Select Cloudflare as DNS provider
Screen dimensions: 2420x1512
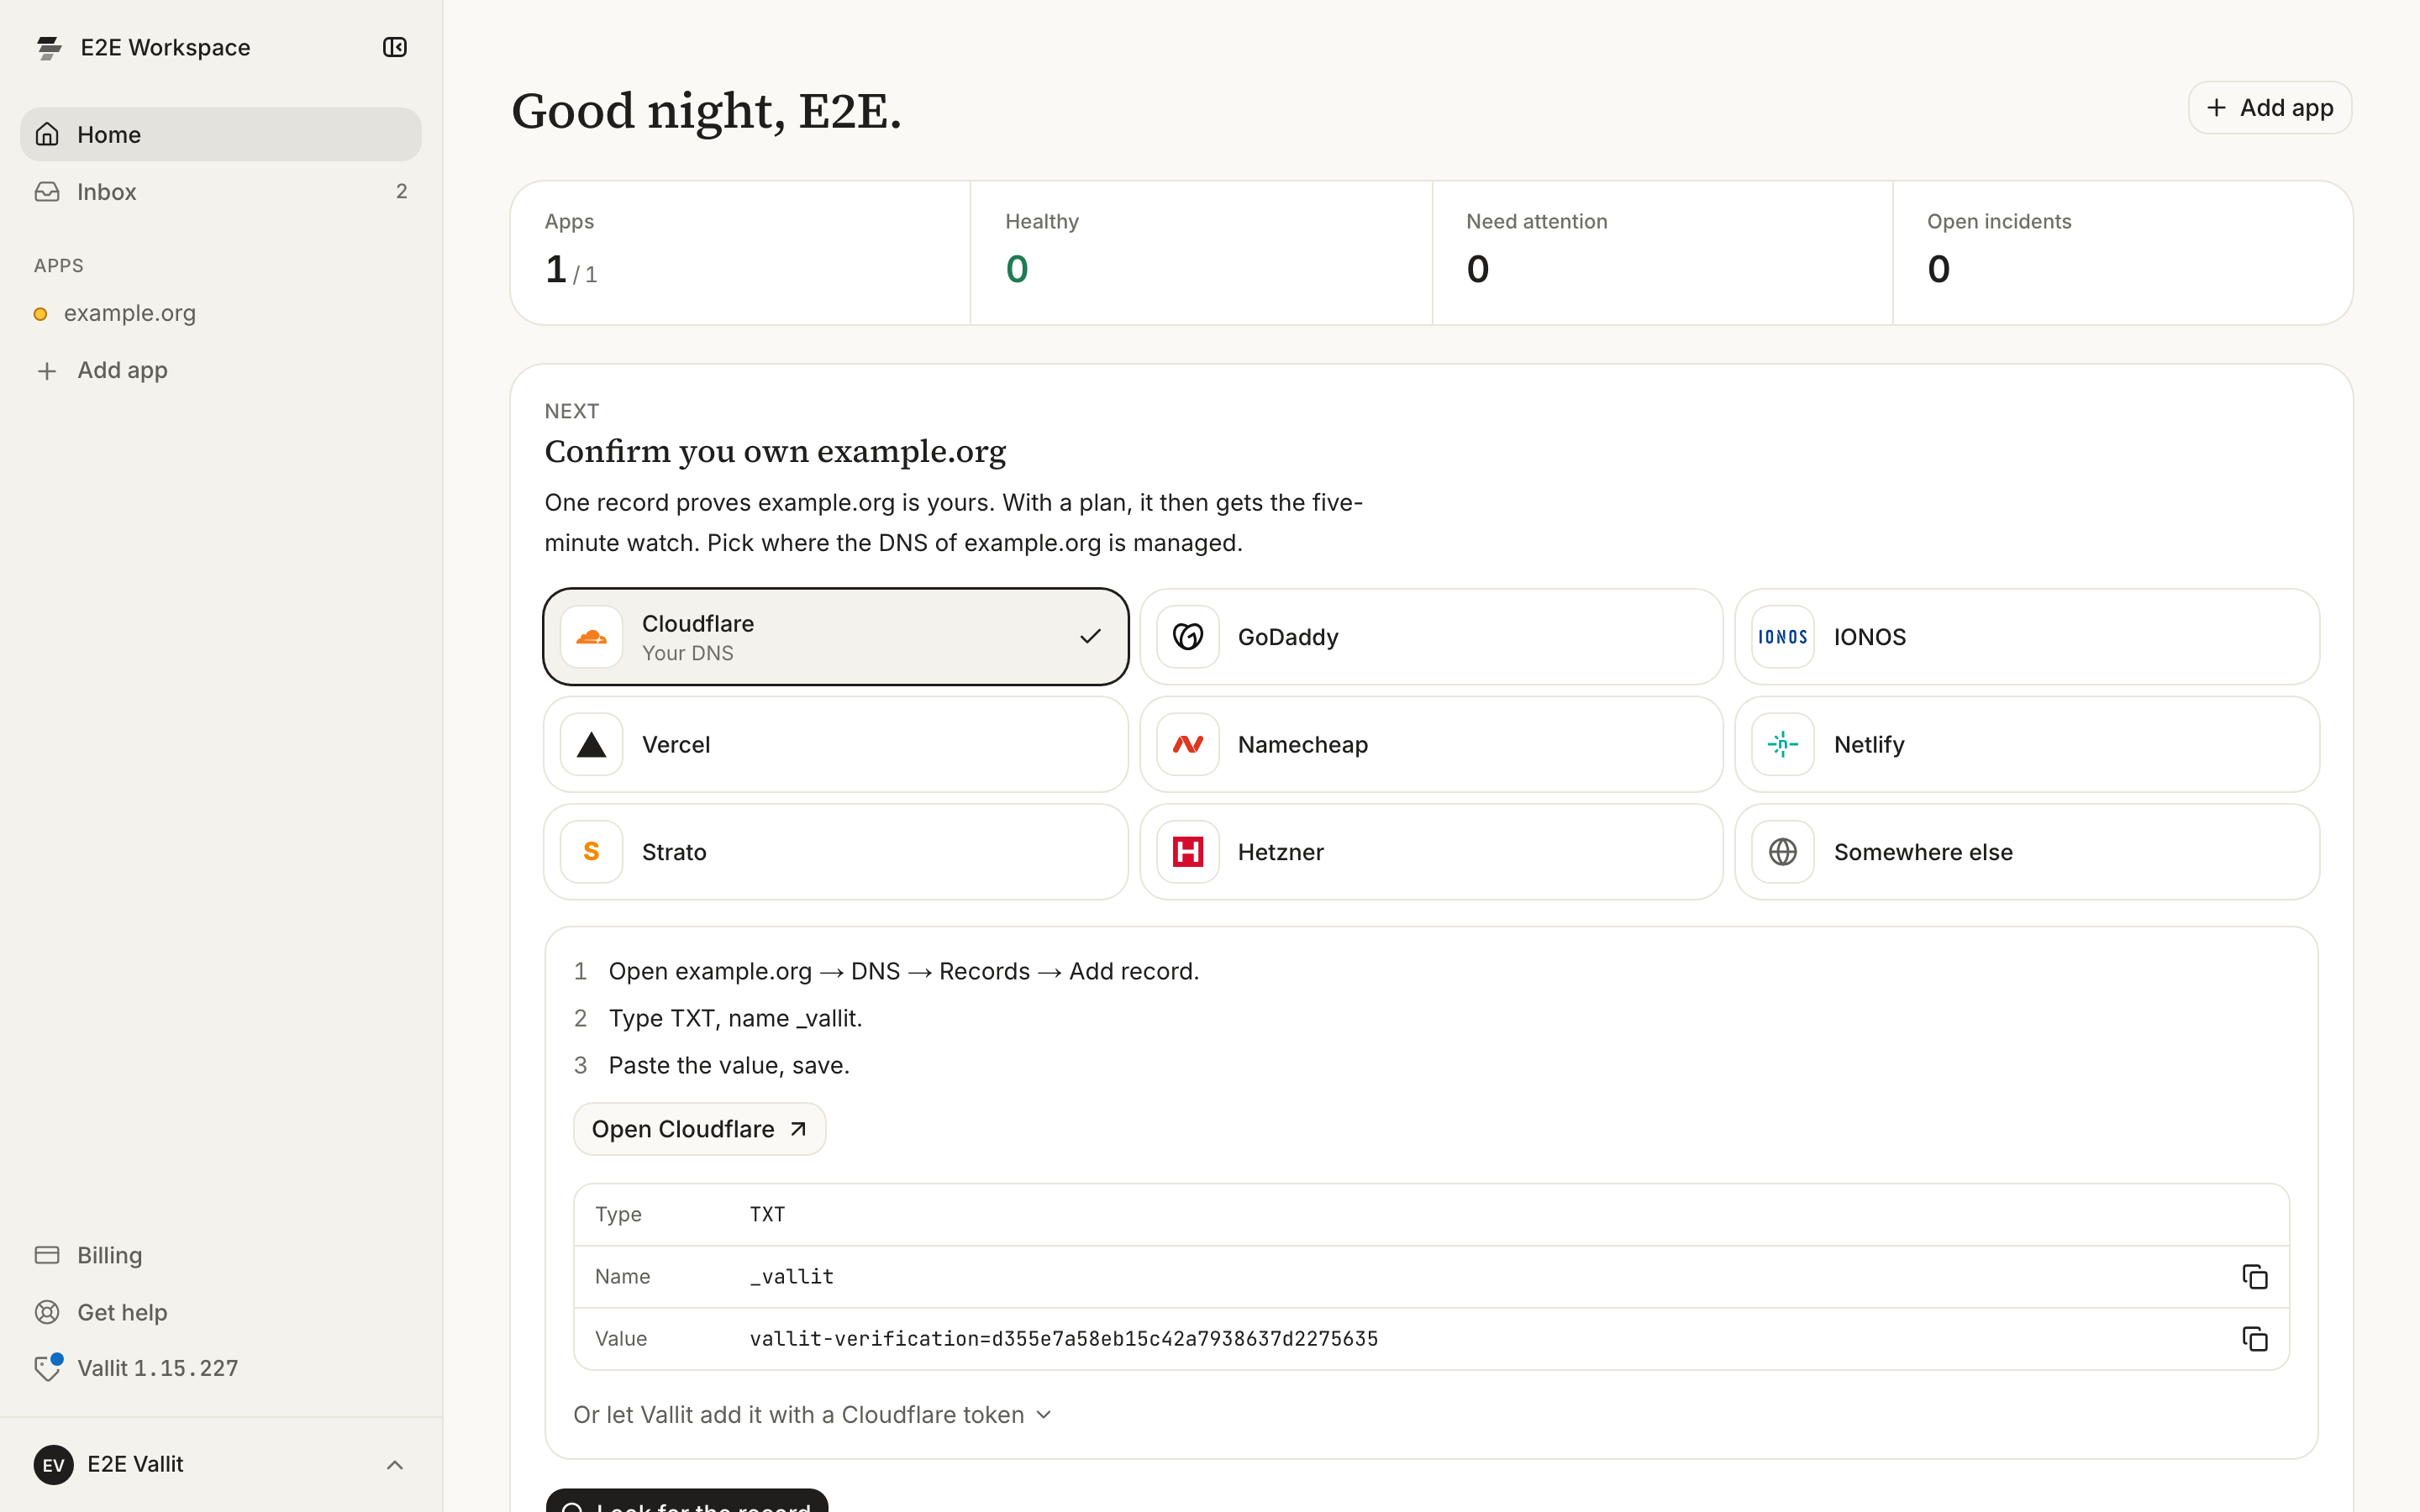(x=836, y=637)
